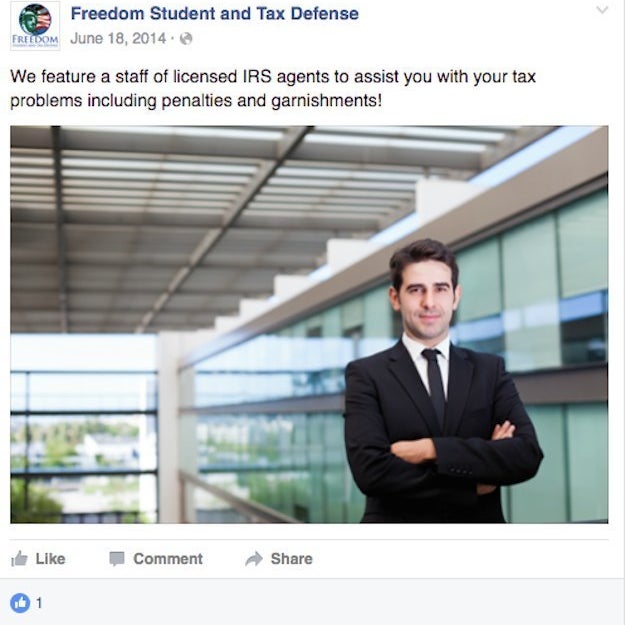
Task: Click the Comment speech bubble icon
Action: click(x=117, y=558)
